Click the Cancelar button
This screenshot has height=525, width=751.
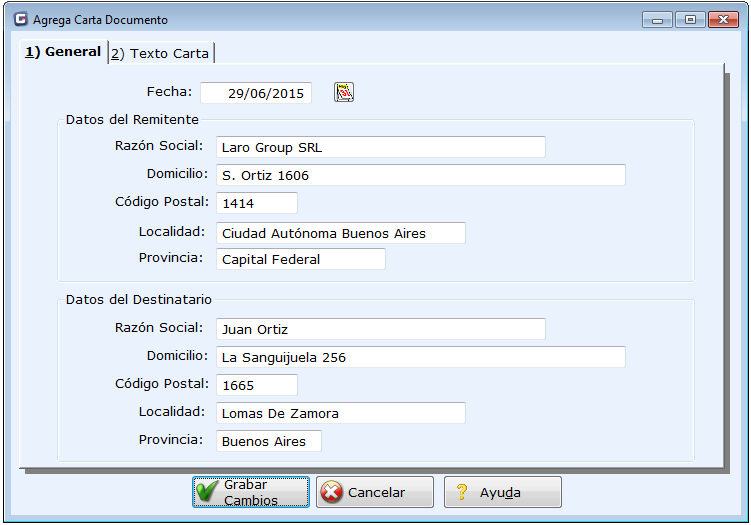[x=375, y=492]
